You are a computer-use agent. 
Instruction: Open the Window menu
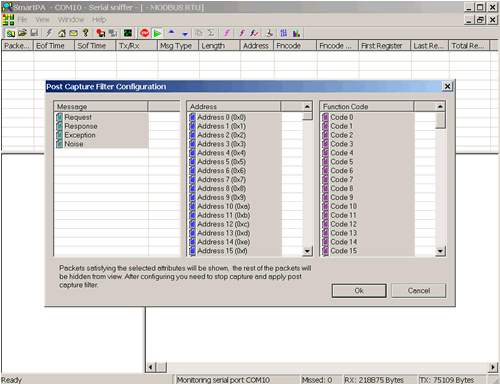point(71,20)
